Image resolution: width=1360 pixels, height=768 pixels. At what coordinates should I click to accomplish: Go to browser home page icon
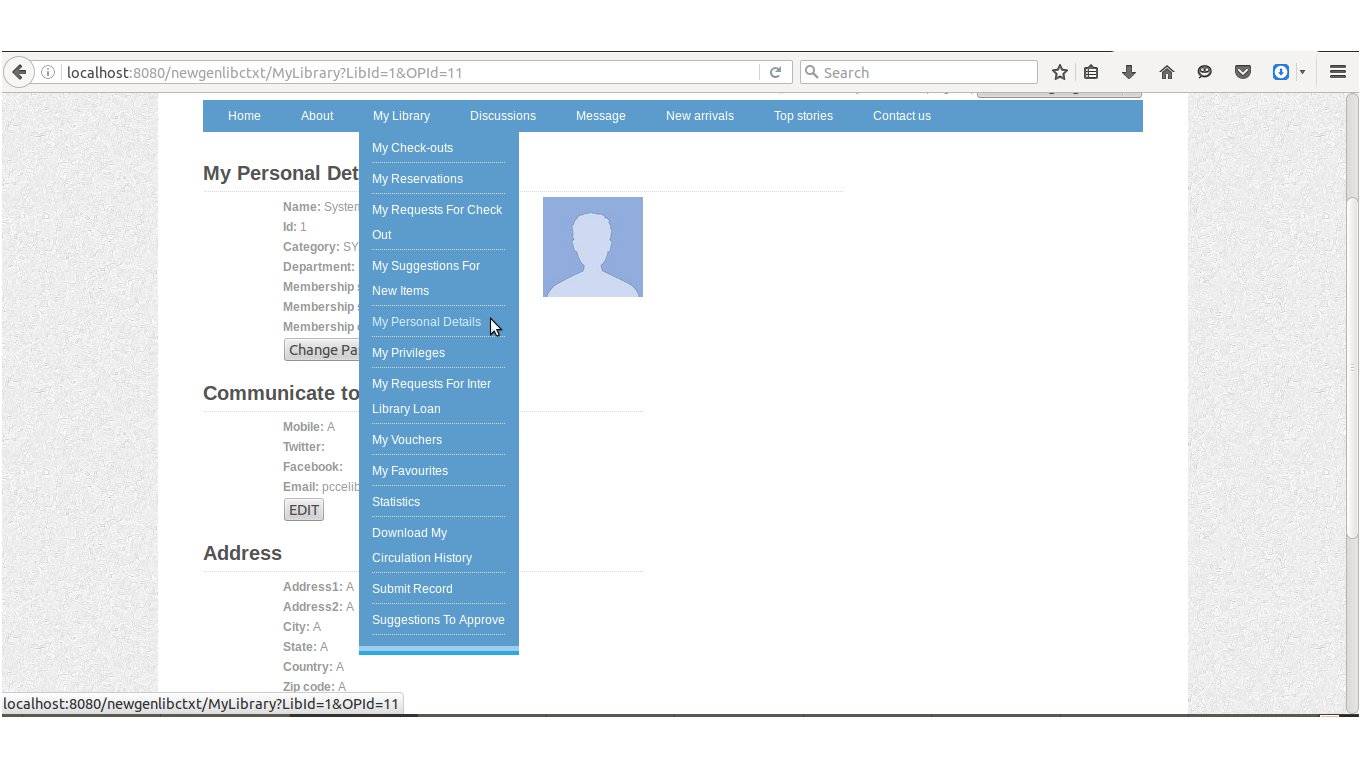coord(1167,72)
